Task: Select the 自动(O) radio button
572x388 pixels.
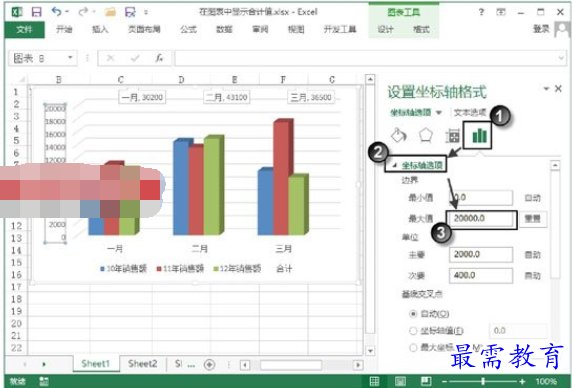Action: (x=413, y=314)
